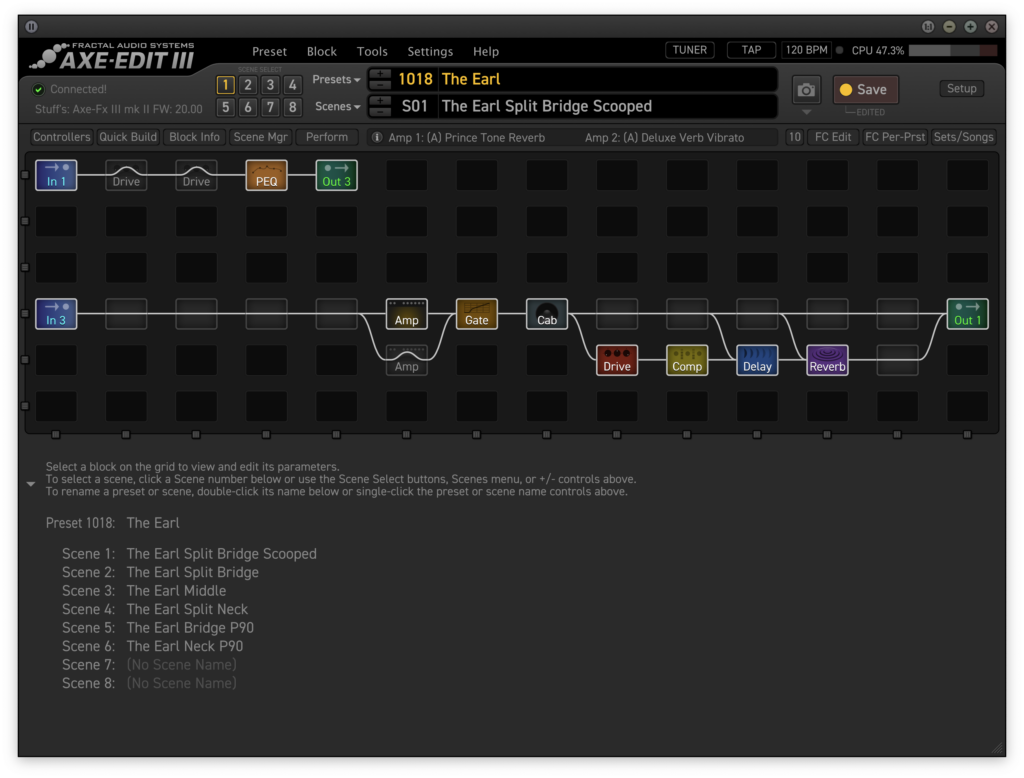Select the bypassed lower Amp block

pos(406,360)
